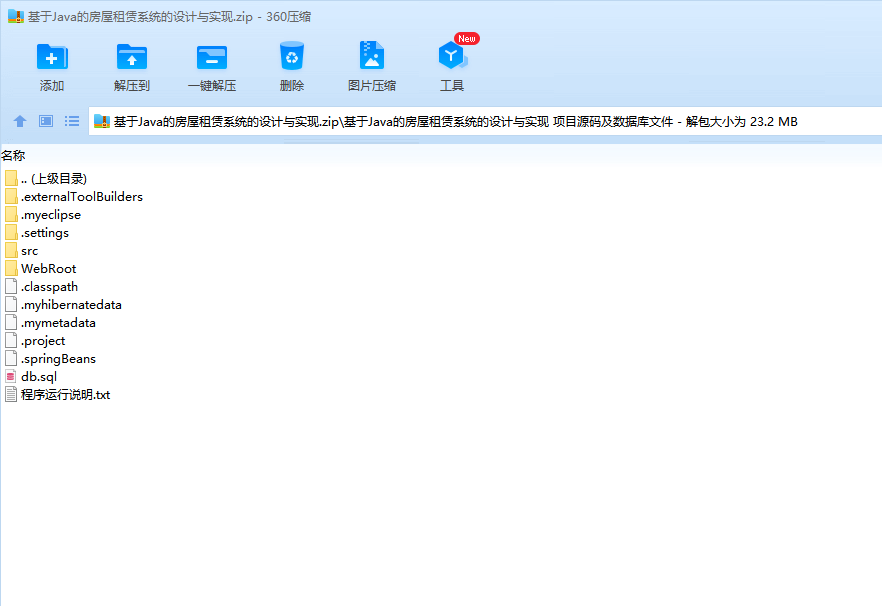Open the 工具 (Tools) icon with New badge
882x606 pixels.
(x=452, y=55)
